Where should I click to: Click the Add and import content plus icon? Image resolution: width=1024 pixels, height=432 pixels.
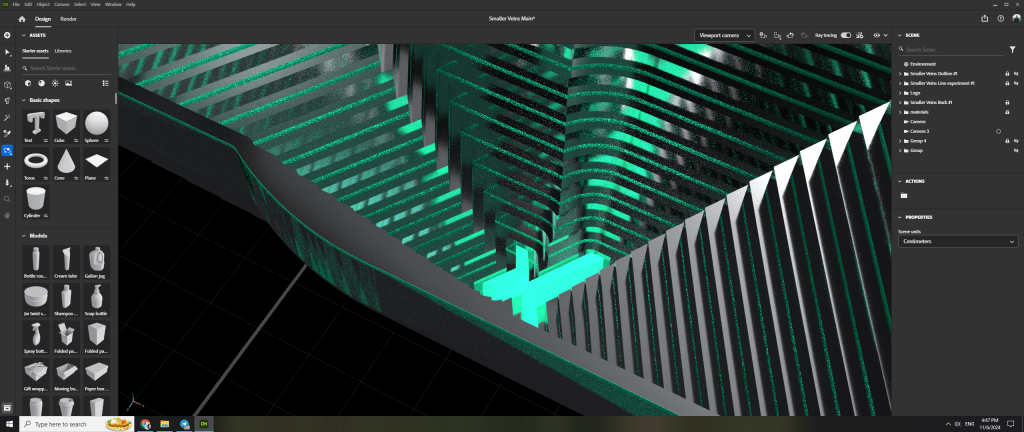tap(7, 36)
